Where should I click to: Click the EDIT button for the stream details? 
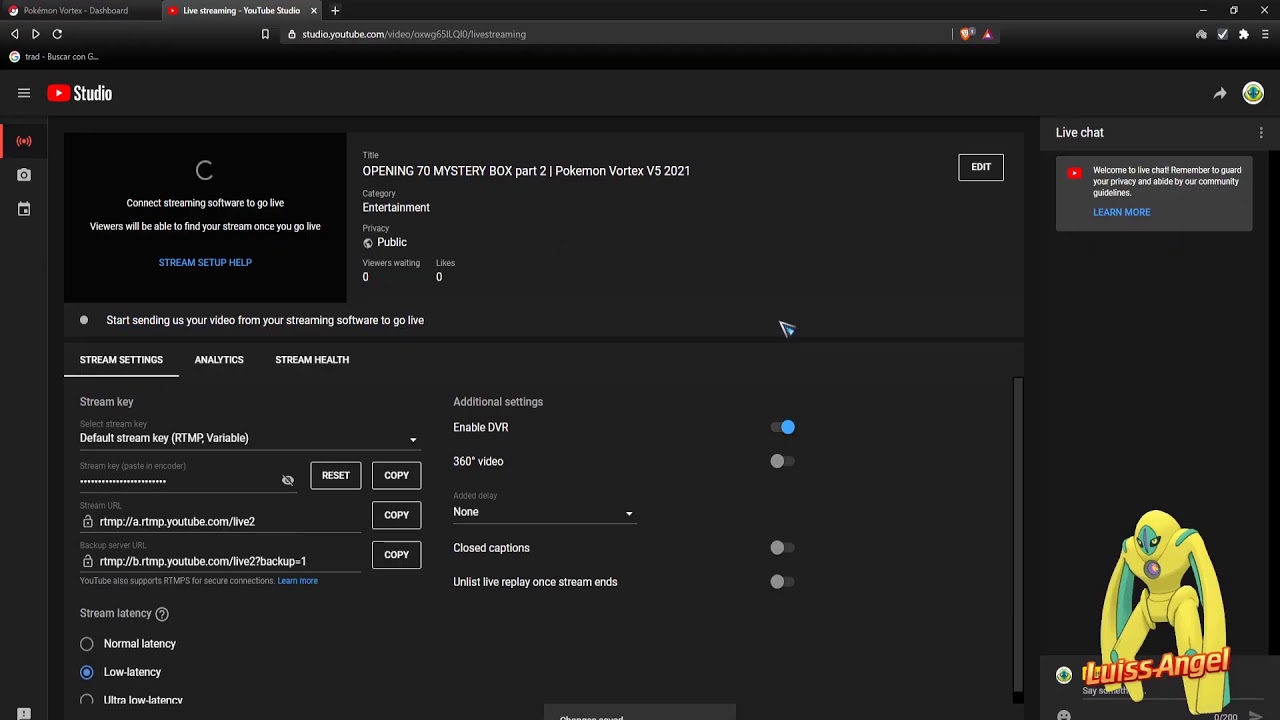click(981, 167)
